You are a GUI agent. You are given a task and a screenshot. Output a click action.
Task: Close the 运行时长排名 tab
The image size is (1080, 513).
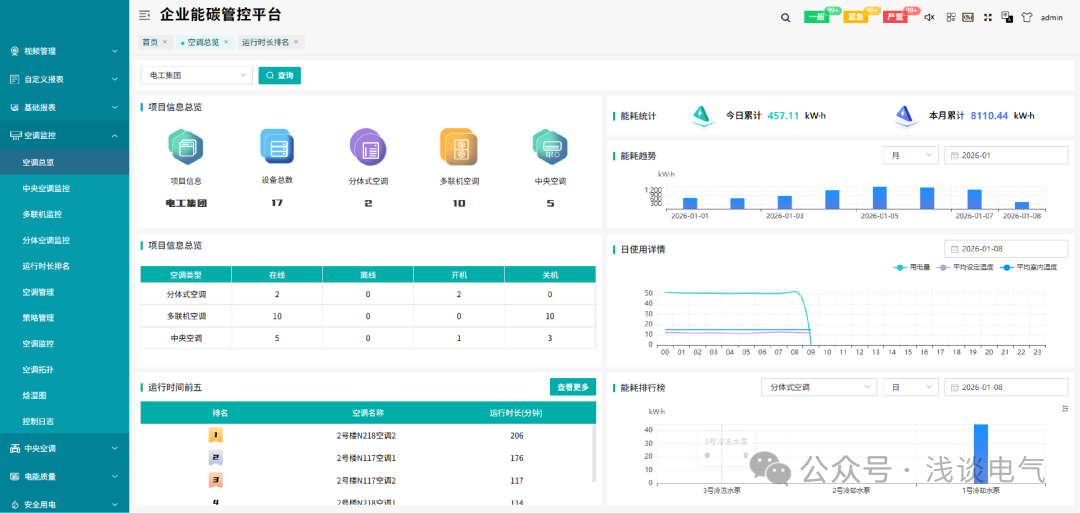[296, 42]
